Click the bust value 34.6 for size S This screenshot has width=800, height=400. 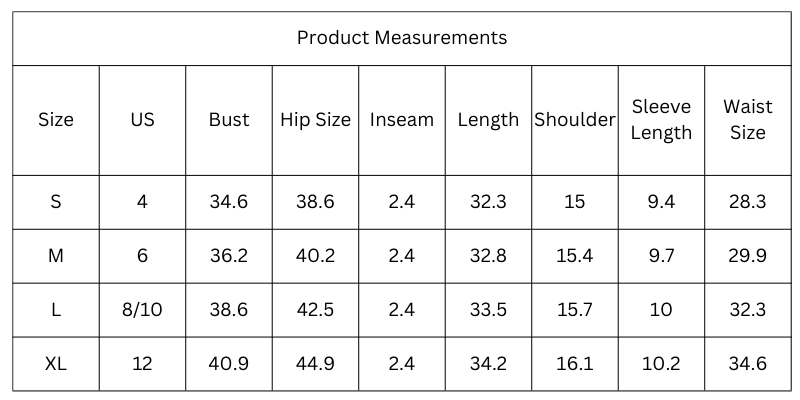coord(229,203)
